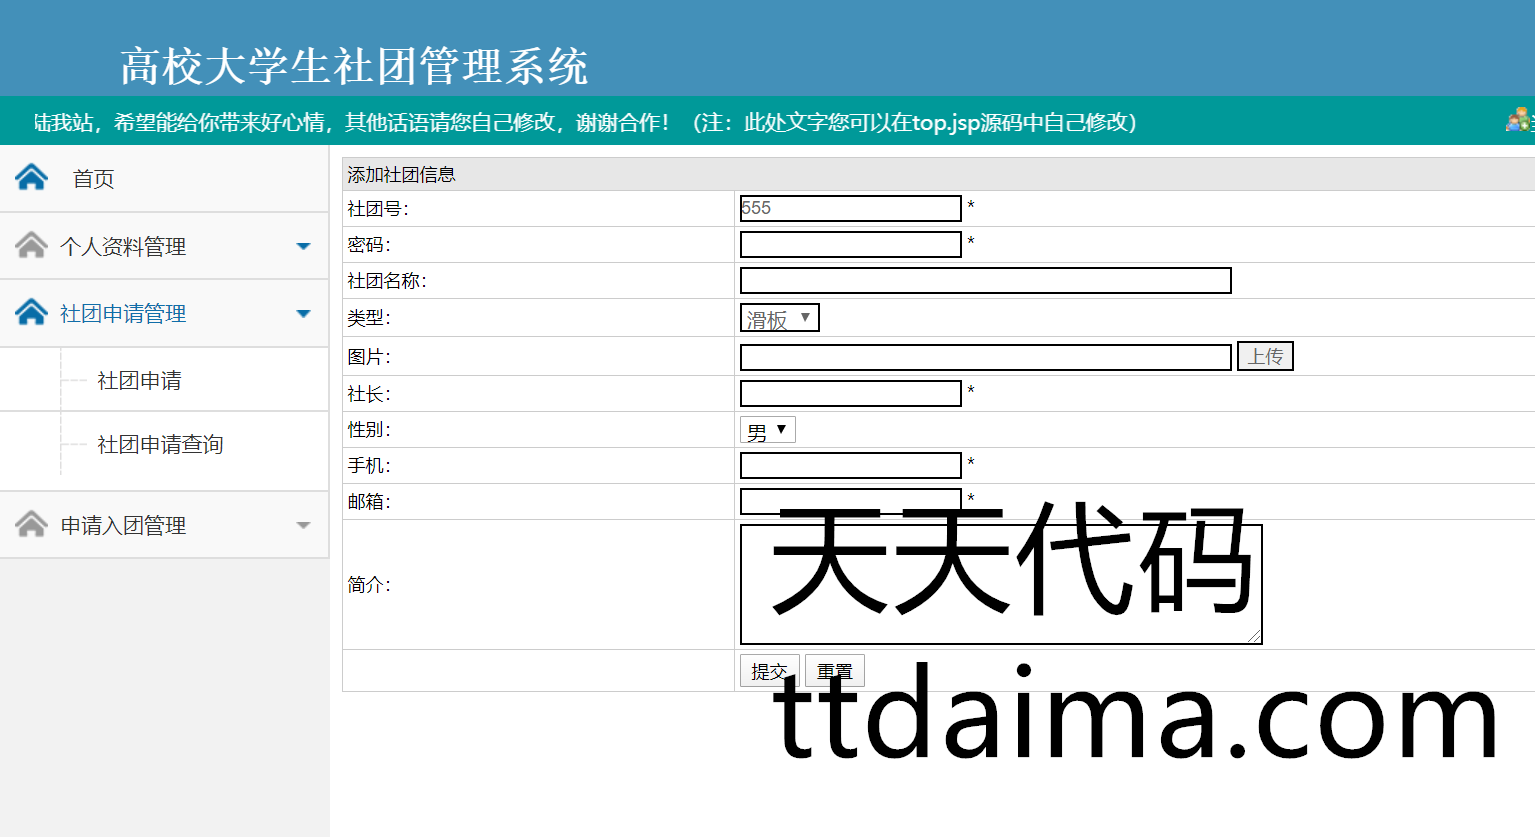The image size is (1535, 837).
Task: Click the 社团号 input field
Action: pos(850,208)
